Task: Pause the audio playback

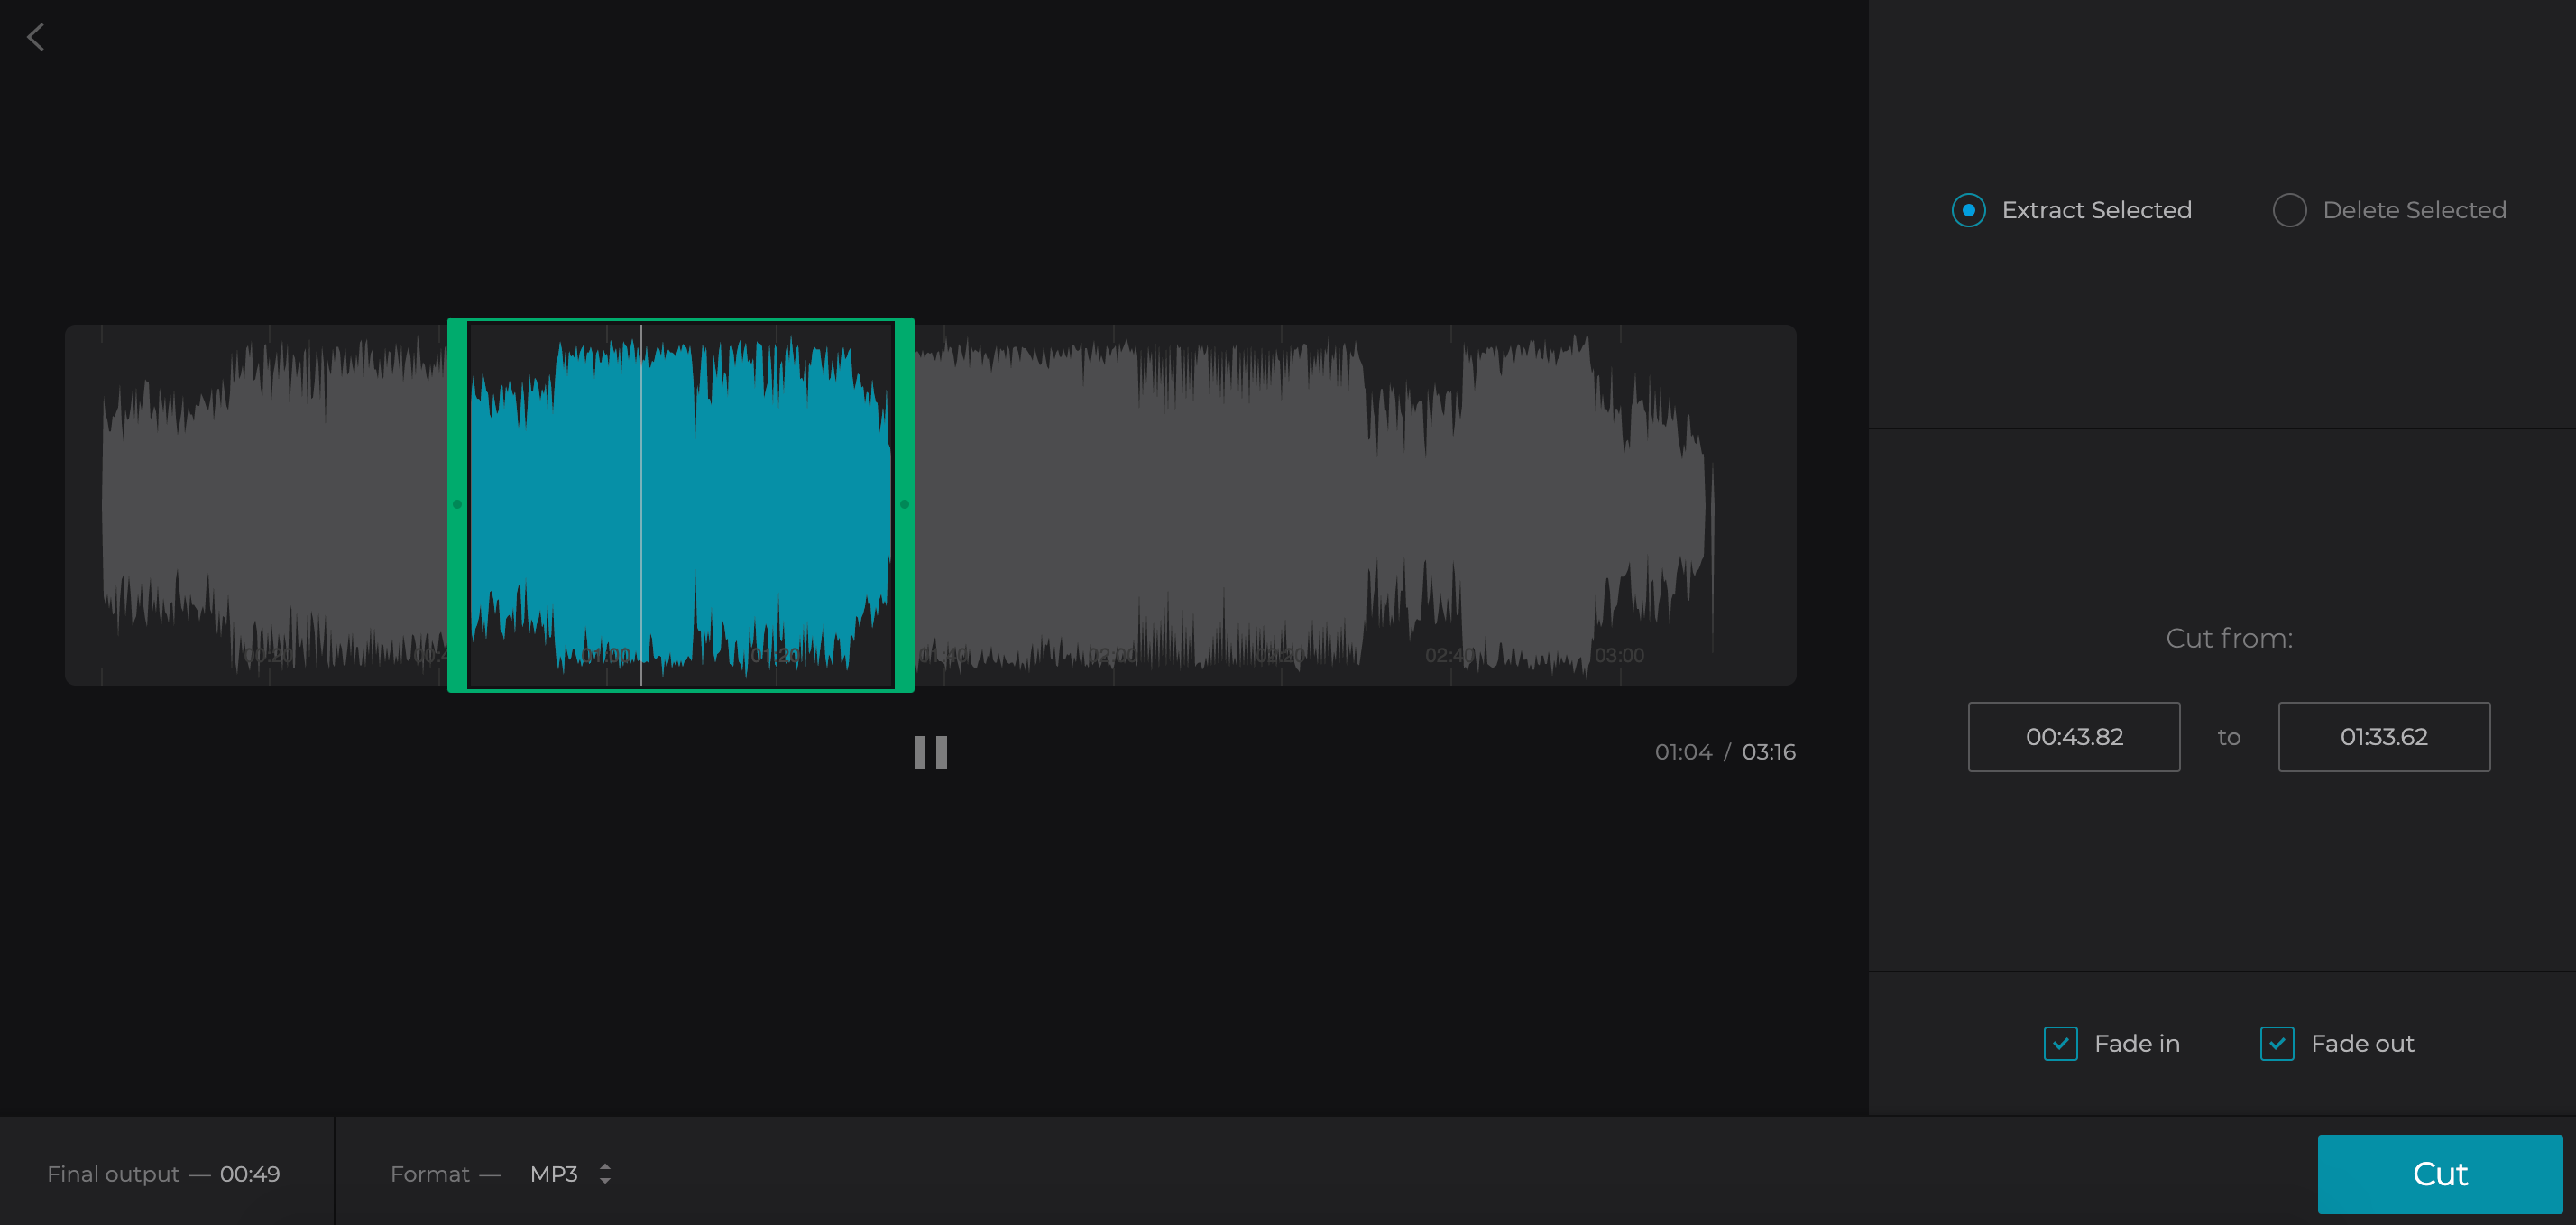Action: [929, 752]
